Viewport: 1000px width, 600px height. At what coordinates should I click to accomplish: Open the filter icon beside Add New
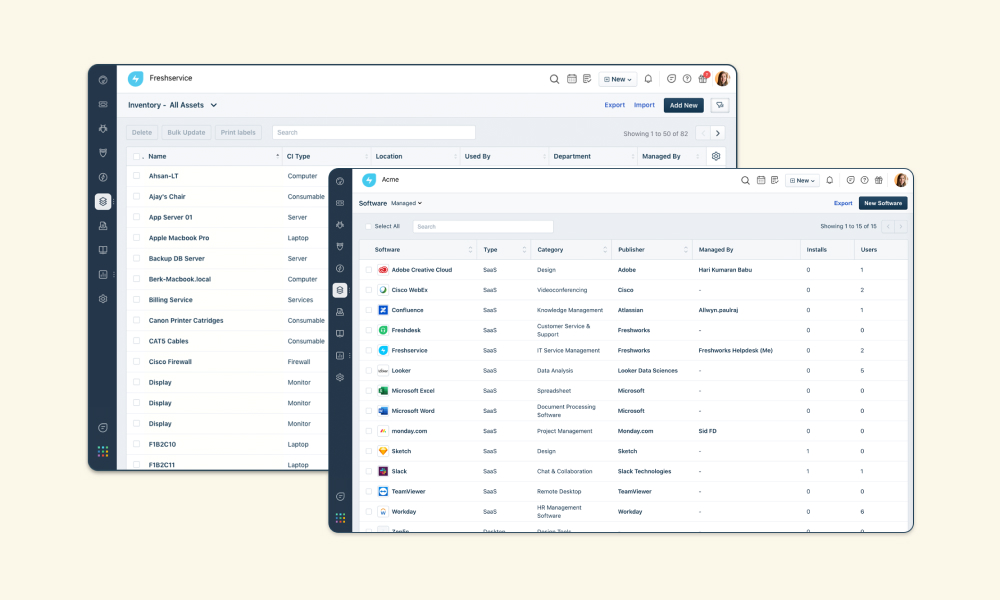[719, 105]
